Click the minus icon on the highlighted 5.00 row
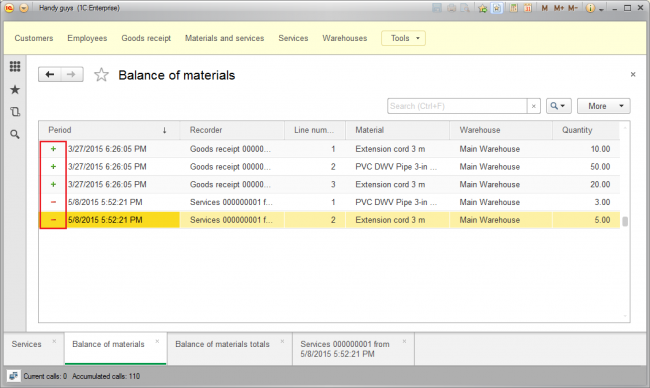The width and height of the screenshot is (650, 388). tap(53, 220)
